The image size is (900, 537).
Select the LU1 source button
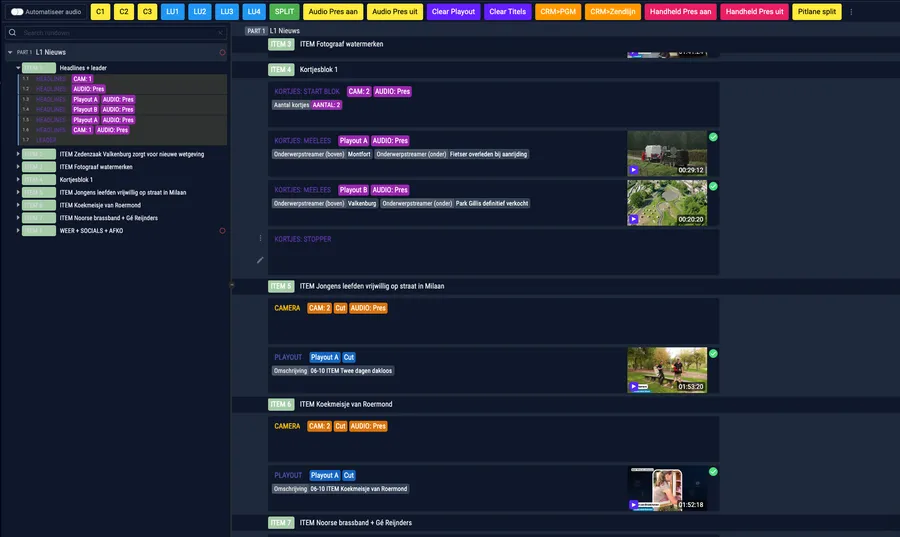(x=172, y=11)
